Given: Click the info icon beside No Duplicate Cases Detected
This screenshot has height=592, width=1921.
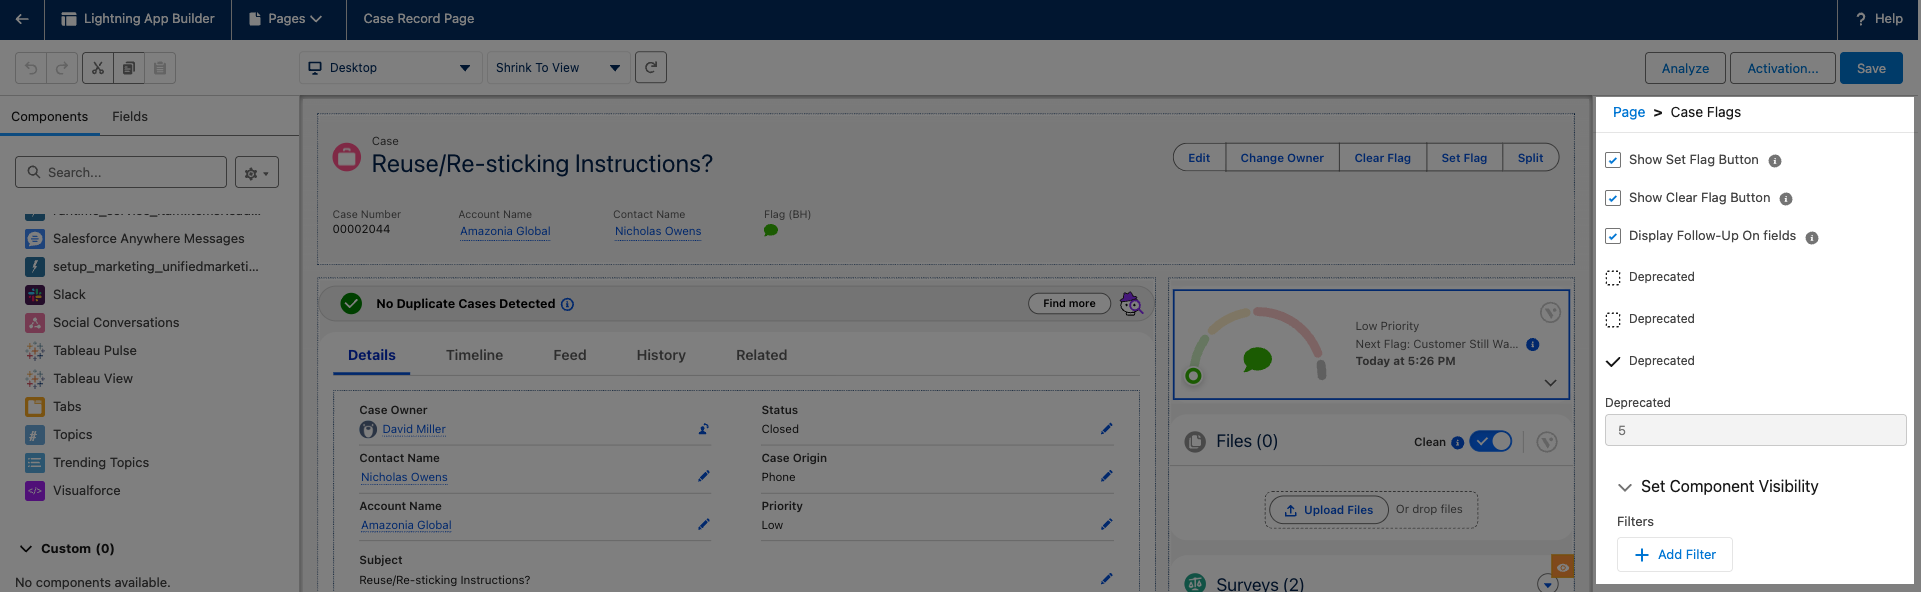Looking at the screenshot, I should pyautogui.click(x=568, y=304).
